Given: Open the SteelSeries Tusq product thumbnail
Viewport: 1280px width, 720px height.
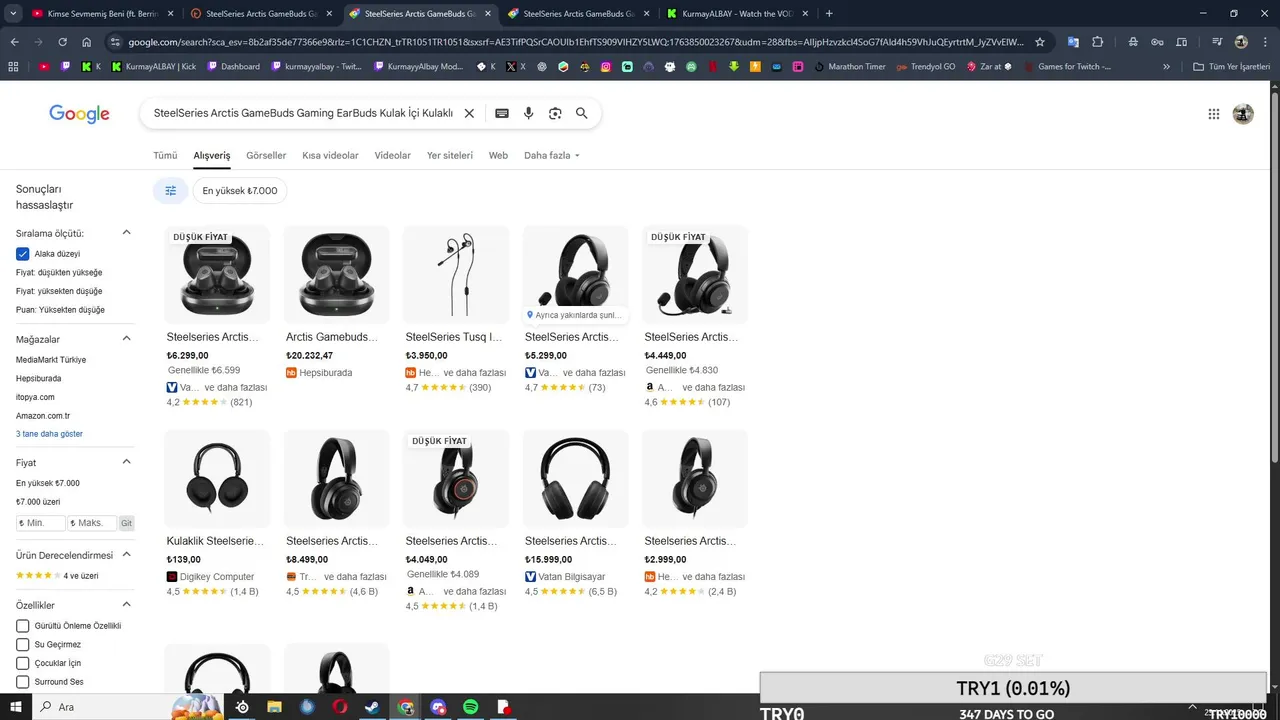Looking at the screenshot, I should (x=456, y=274).
